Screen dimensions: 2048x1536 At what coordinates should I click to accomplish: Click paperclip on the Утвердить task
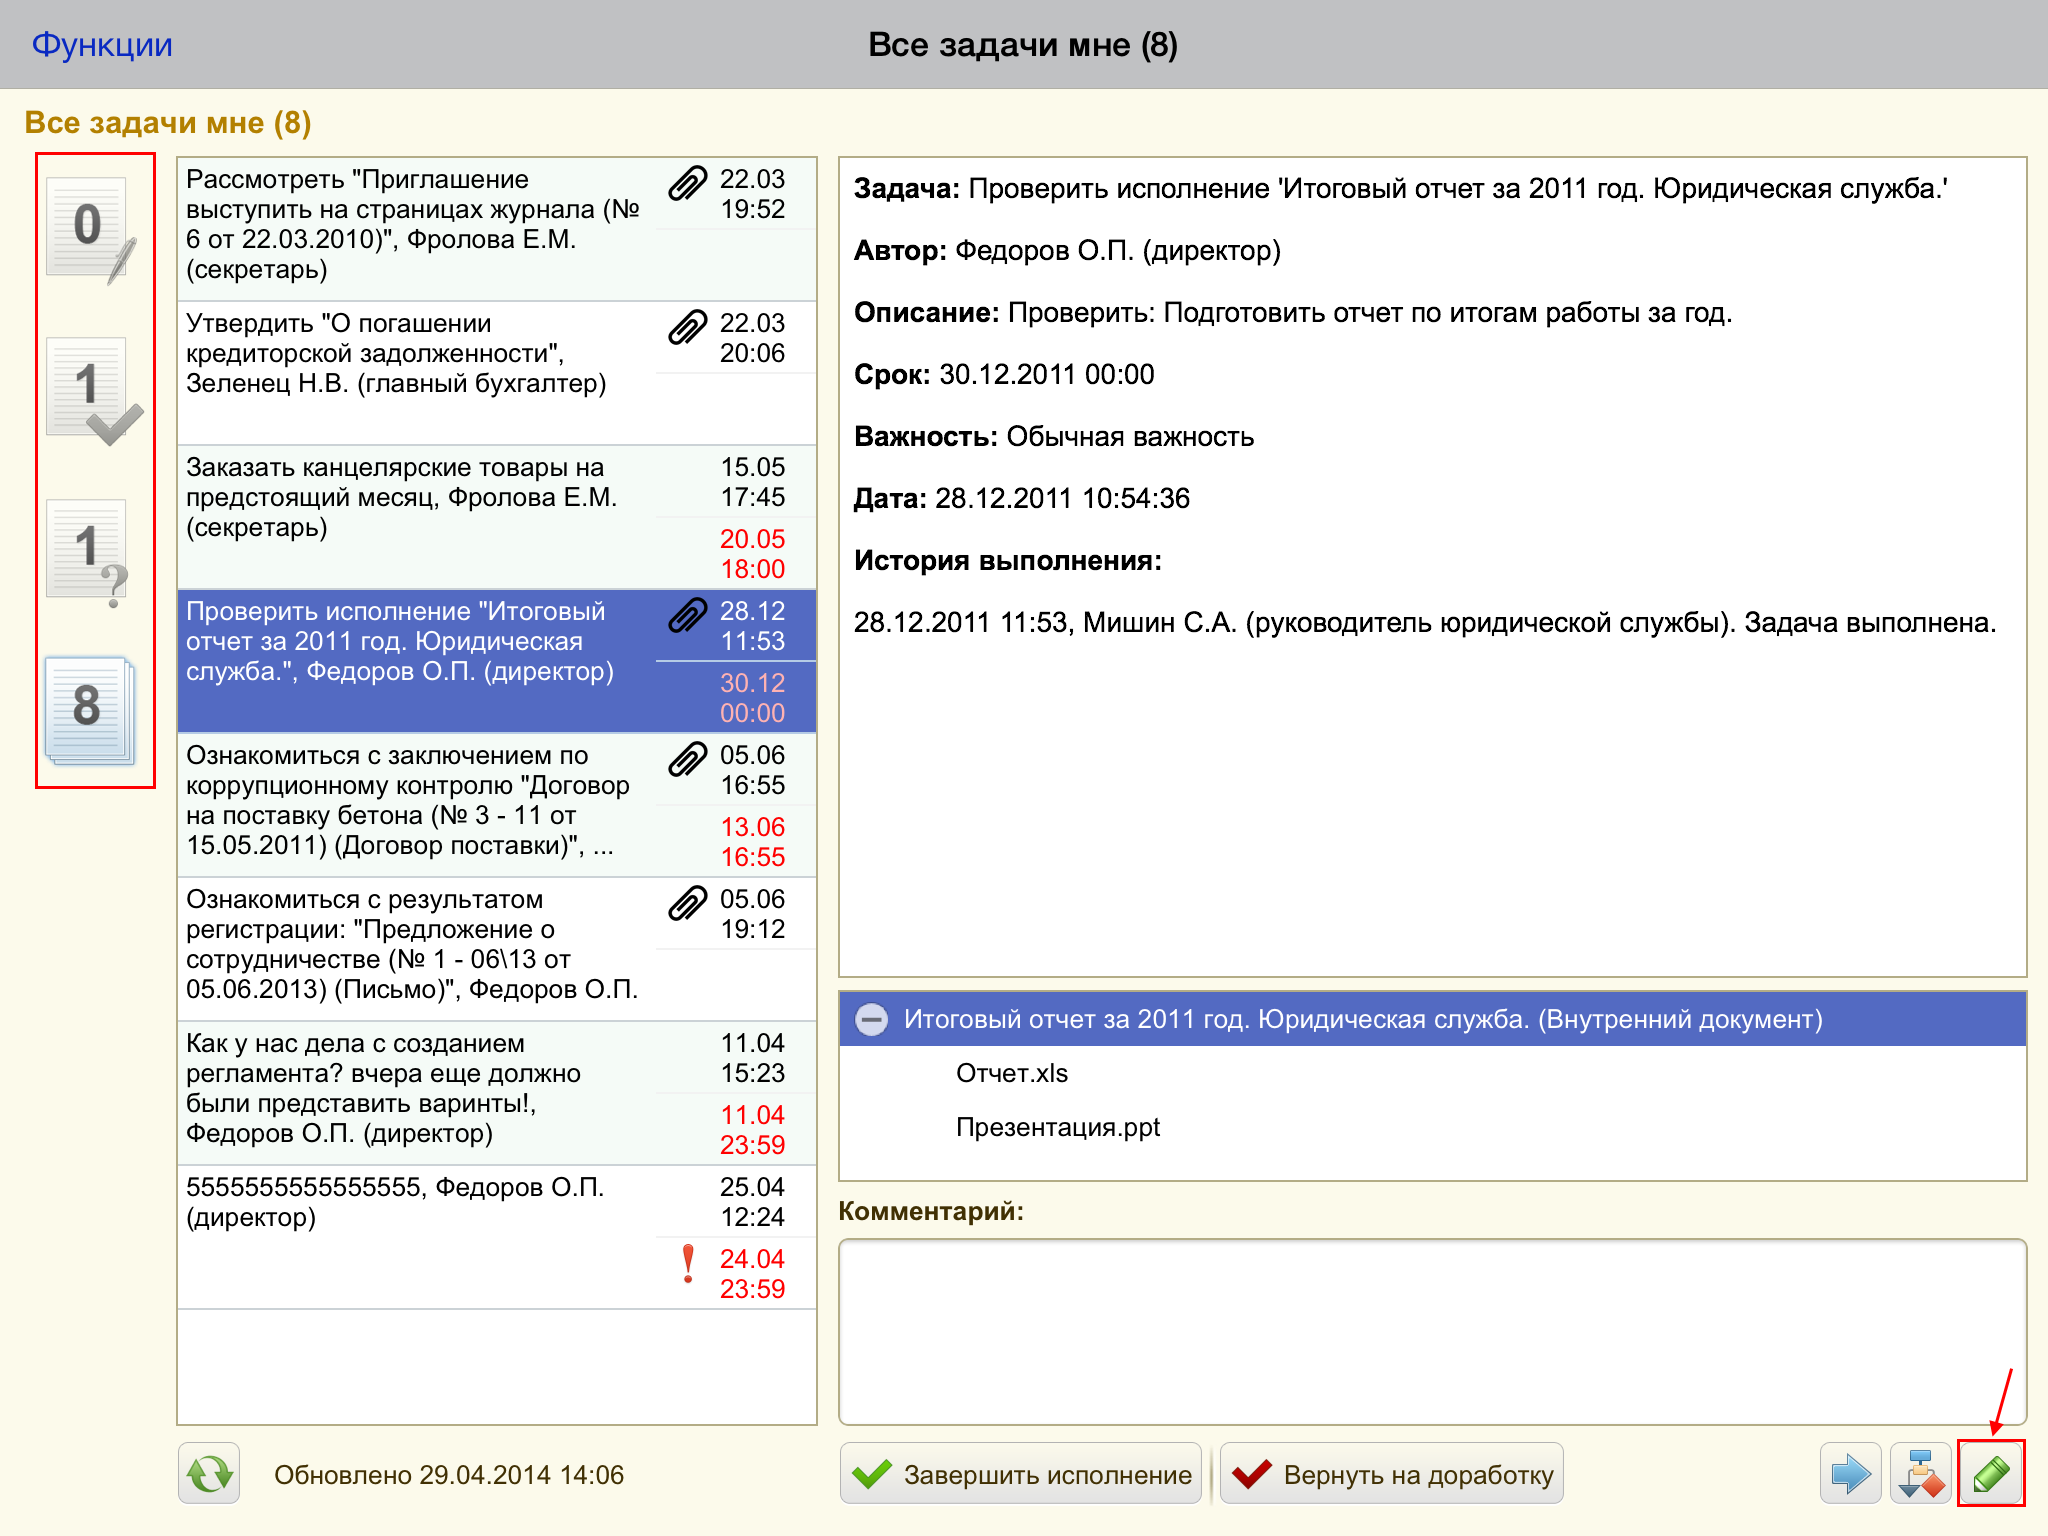[687, 327]
